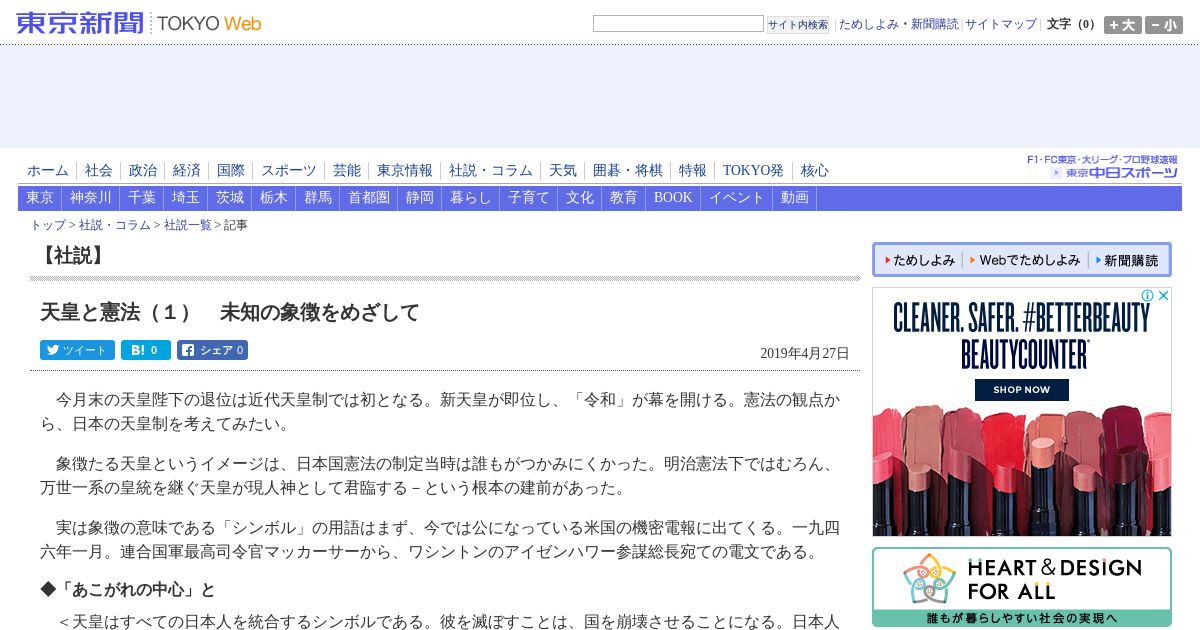Click the search input field

click(x=678, y=24)
